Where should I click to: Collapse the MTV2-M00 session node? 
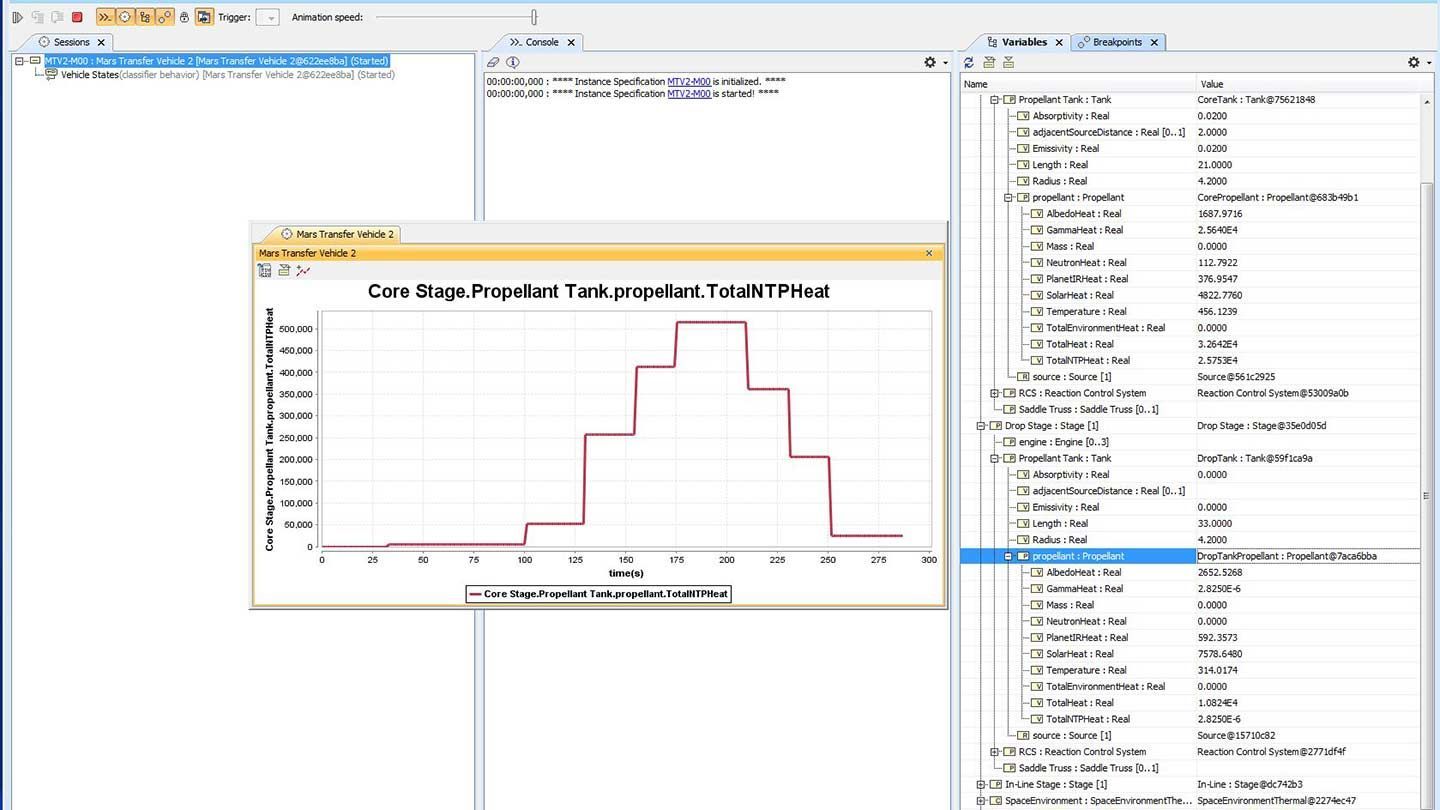[21, 61]
